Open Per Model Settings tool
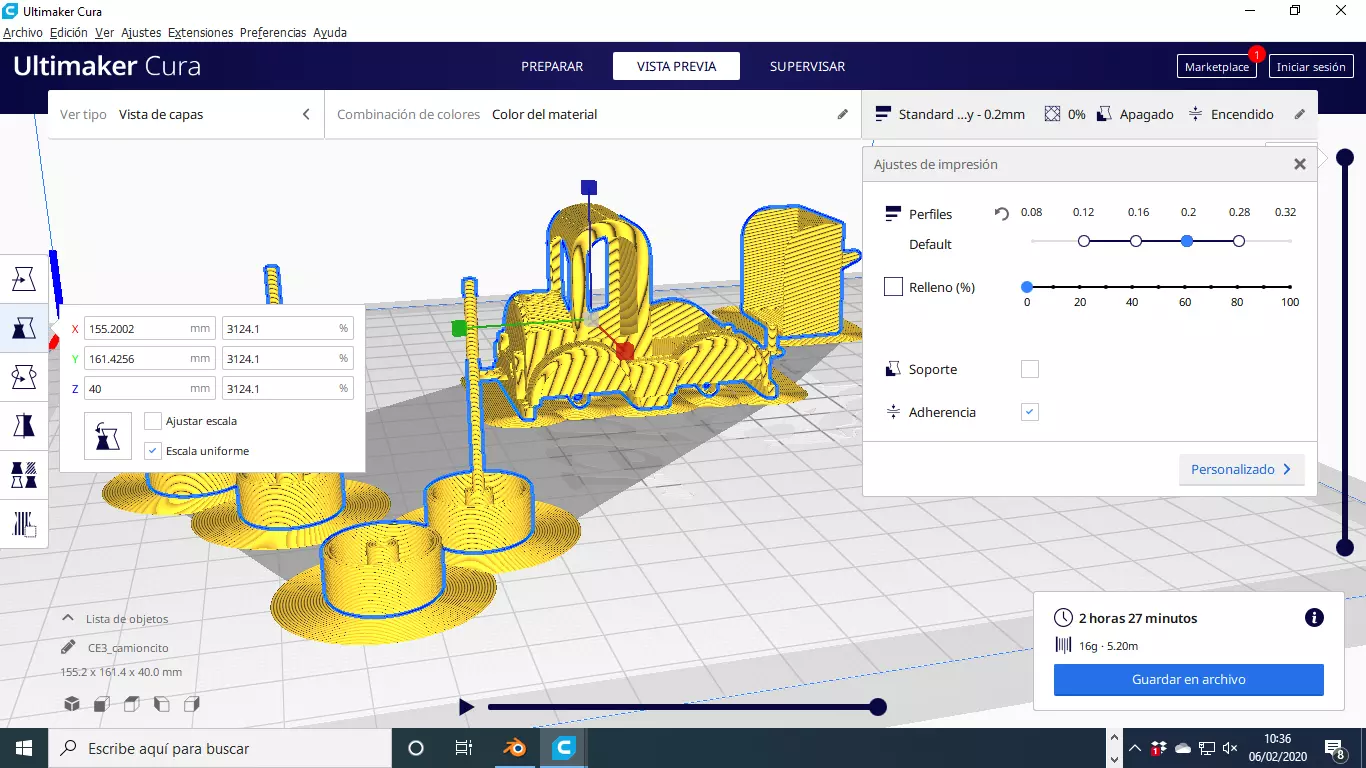This screenshot has height=768, width=1366. pos(24,474)
